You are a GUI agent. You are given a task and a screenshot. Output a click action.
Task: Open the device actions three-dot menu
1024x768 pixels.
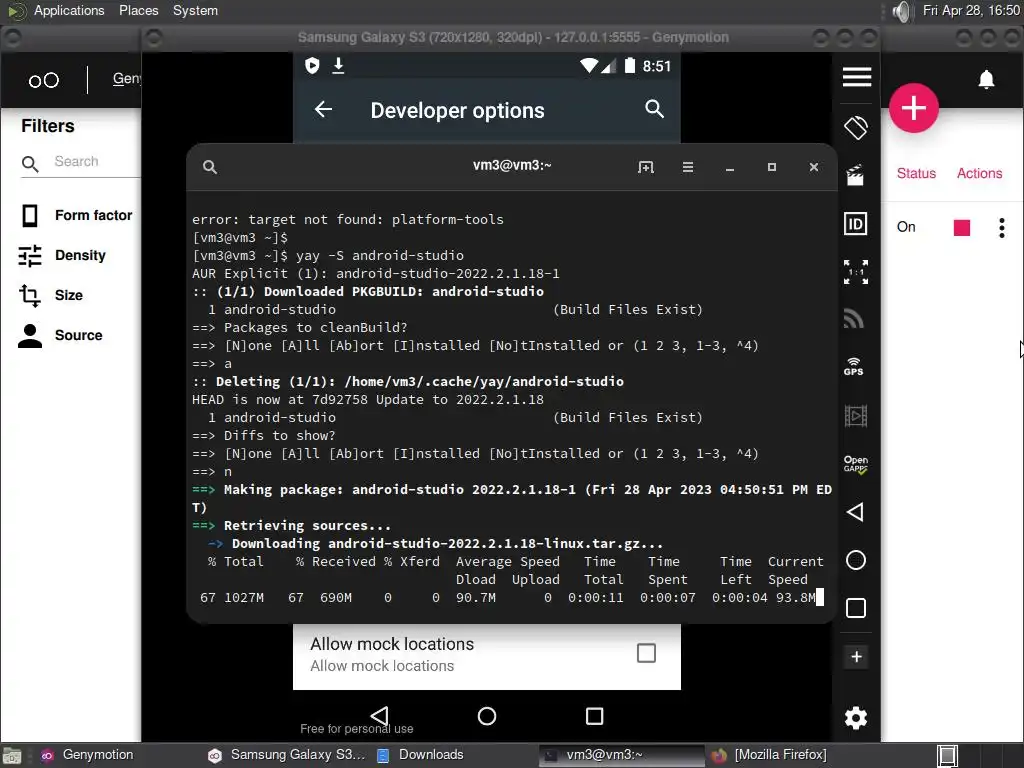pos(1001,227)
